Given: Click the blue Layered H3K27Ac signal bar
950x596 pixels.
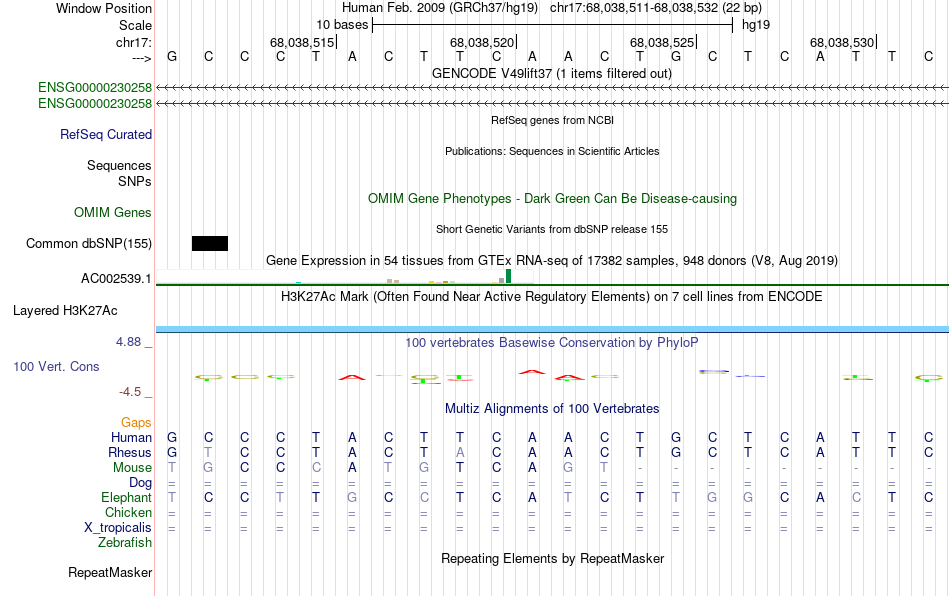Looking at the screenshot, I should pos(552,329).
